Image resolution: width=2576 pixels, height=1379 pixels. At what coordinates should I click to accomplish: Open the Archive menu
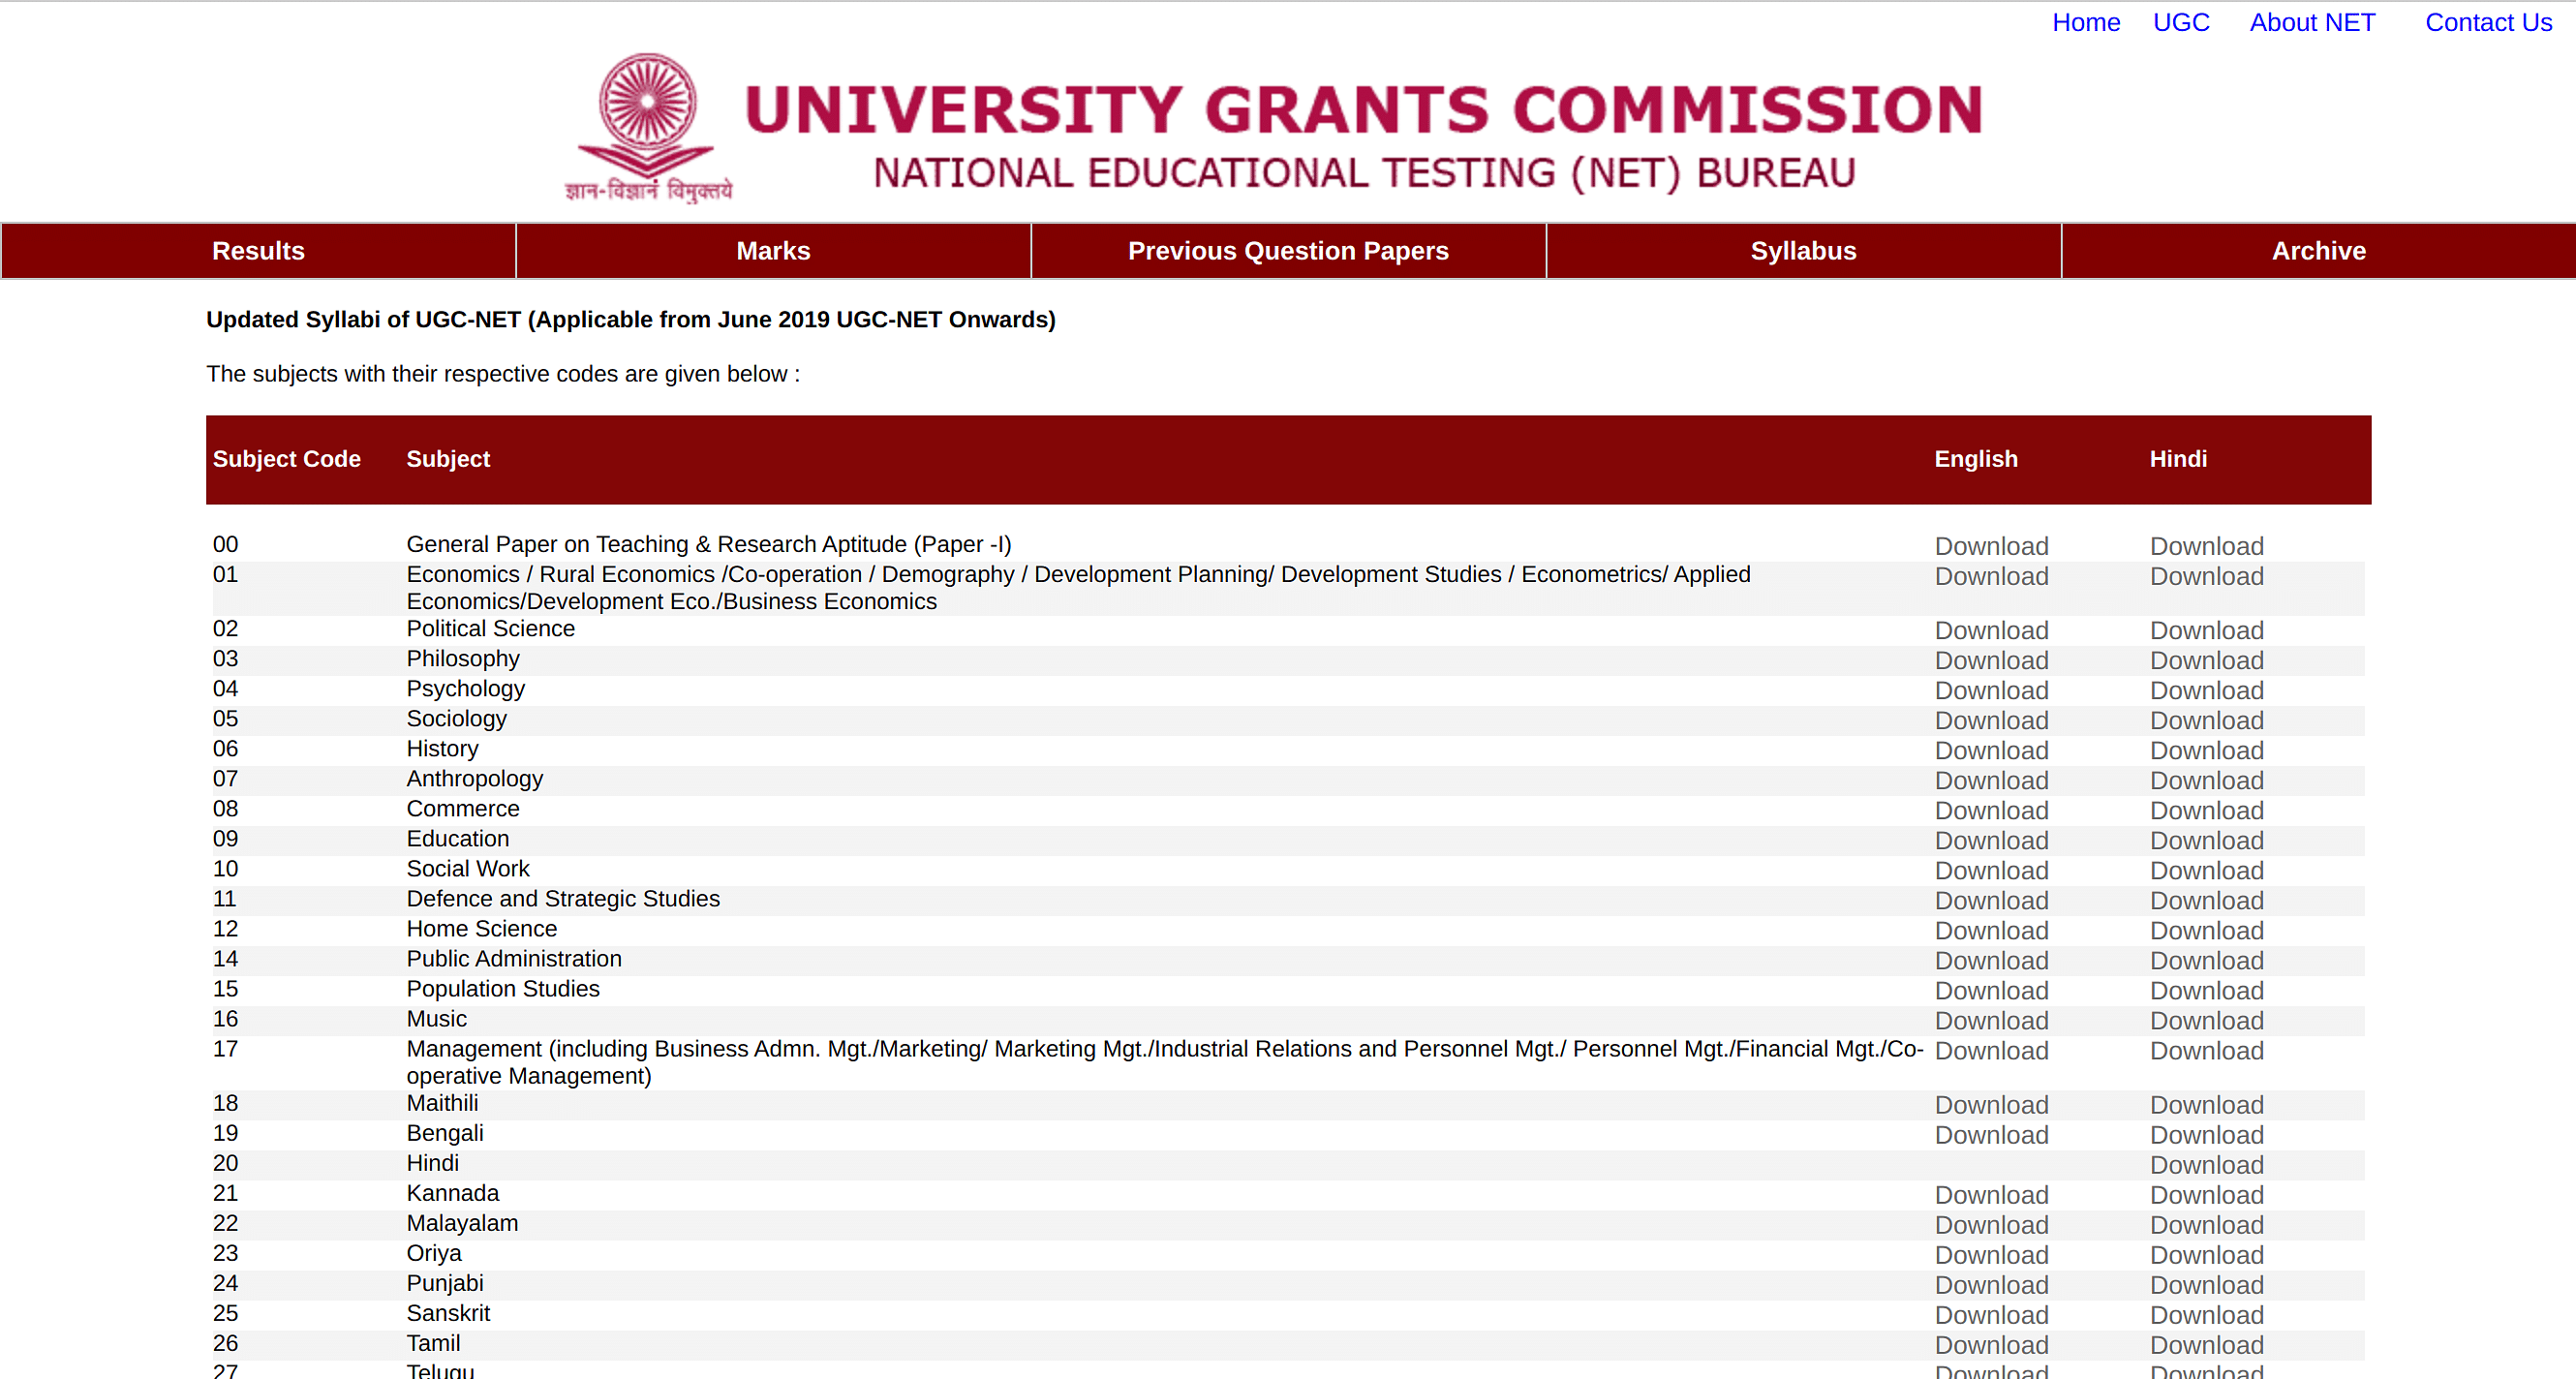point(2318,251)
